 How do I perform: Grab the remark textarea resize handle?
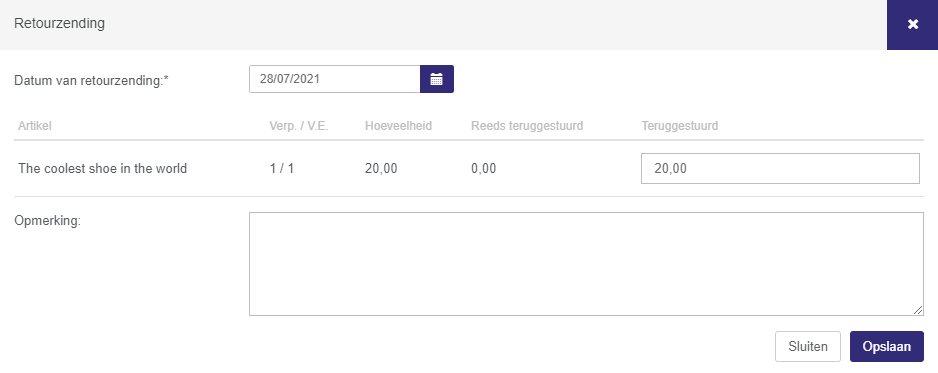pyautogui.click(x=918, y=310)
